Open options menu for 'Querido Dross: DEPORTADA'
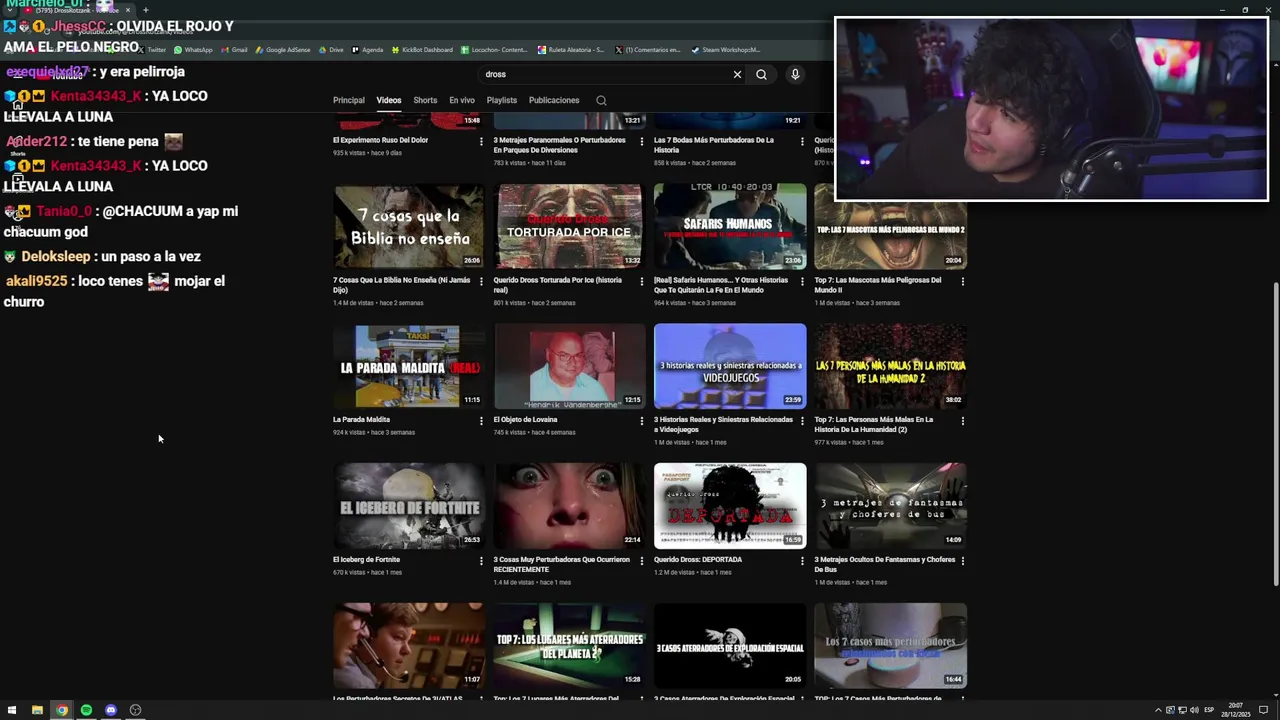The width and height of the screenshot is (1280, 720). click(802, 561)
